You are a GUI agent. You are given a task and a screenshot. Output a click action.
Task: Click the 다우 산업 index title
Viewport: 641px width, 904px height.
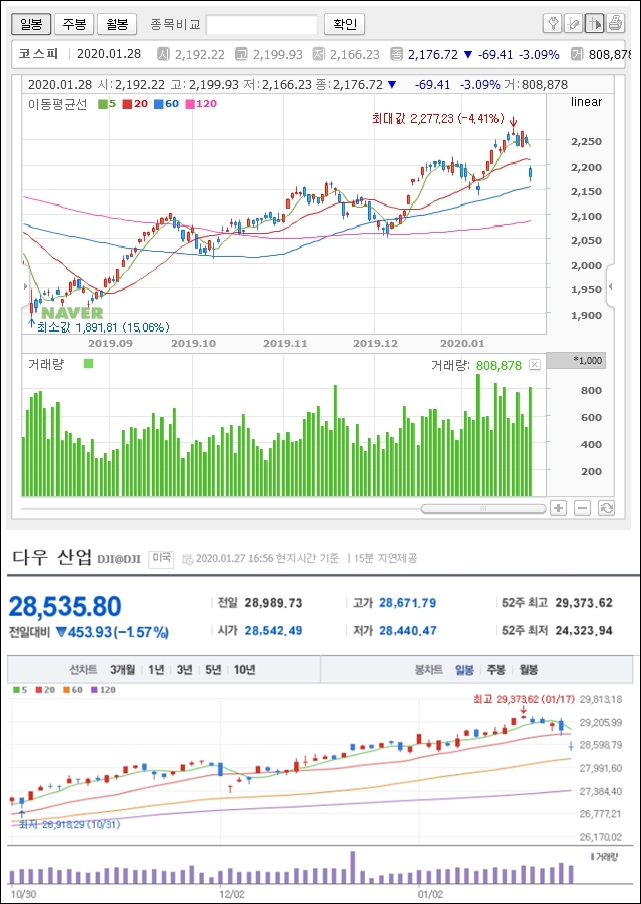[x=51, y=558]
